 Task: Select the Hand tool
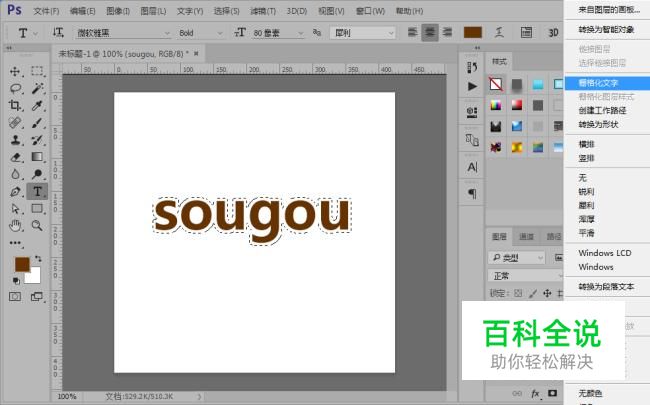pos(15,226)
